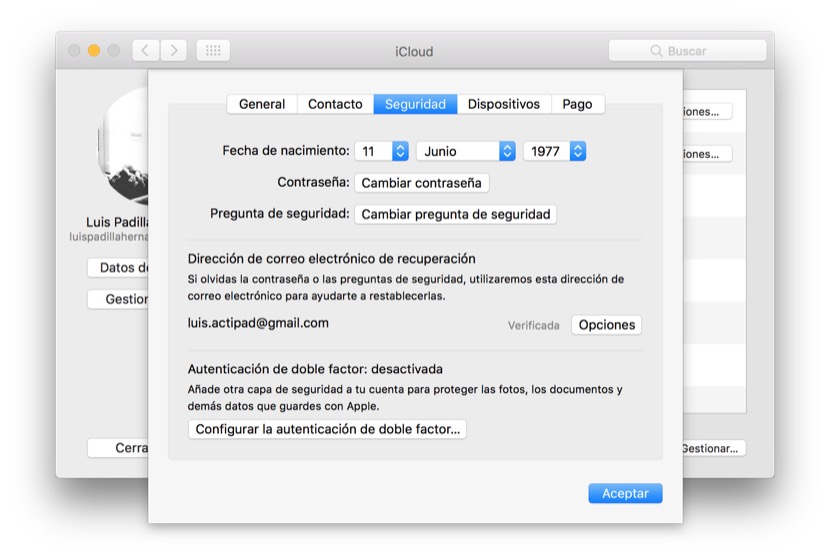Click the profile picture in iCloud window
The height and width of the screenshot is (557, 830).
point(123,146)
